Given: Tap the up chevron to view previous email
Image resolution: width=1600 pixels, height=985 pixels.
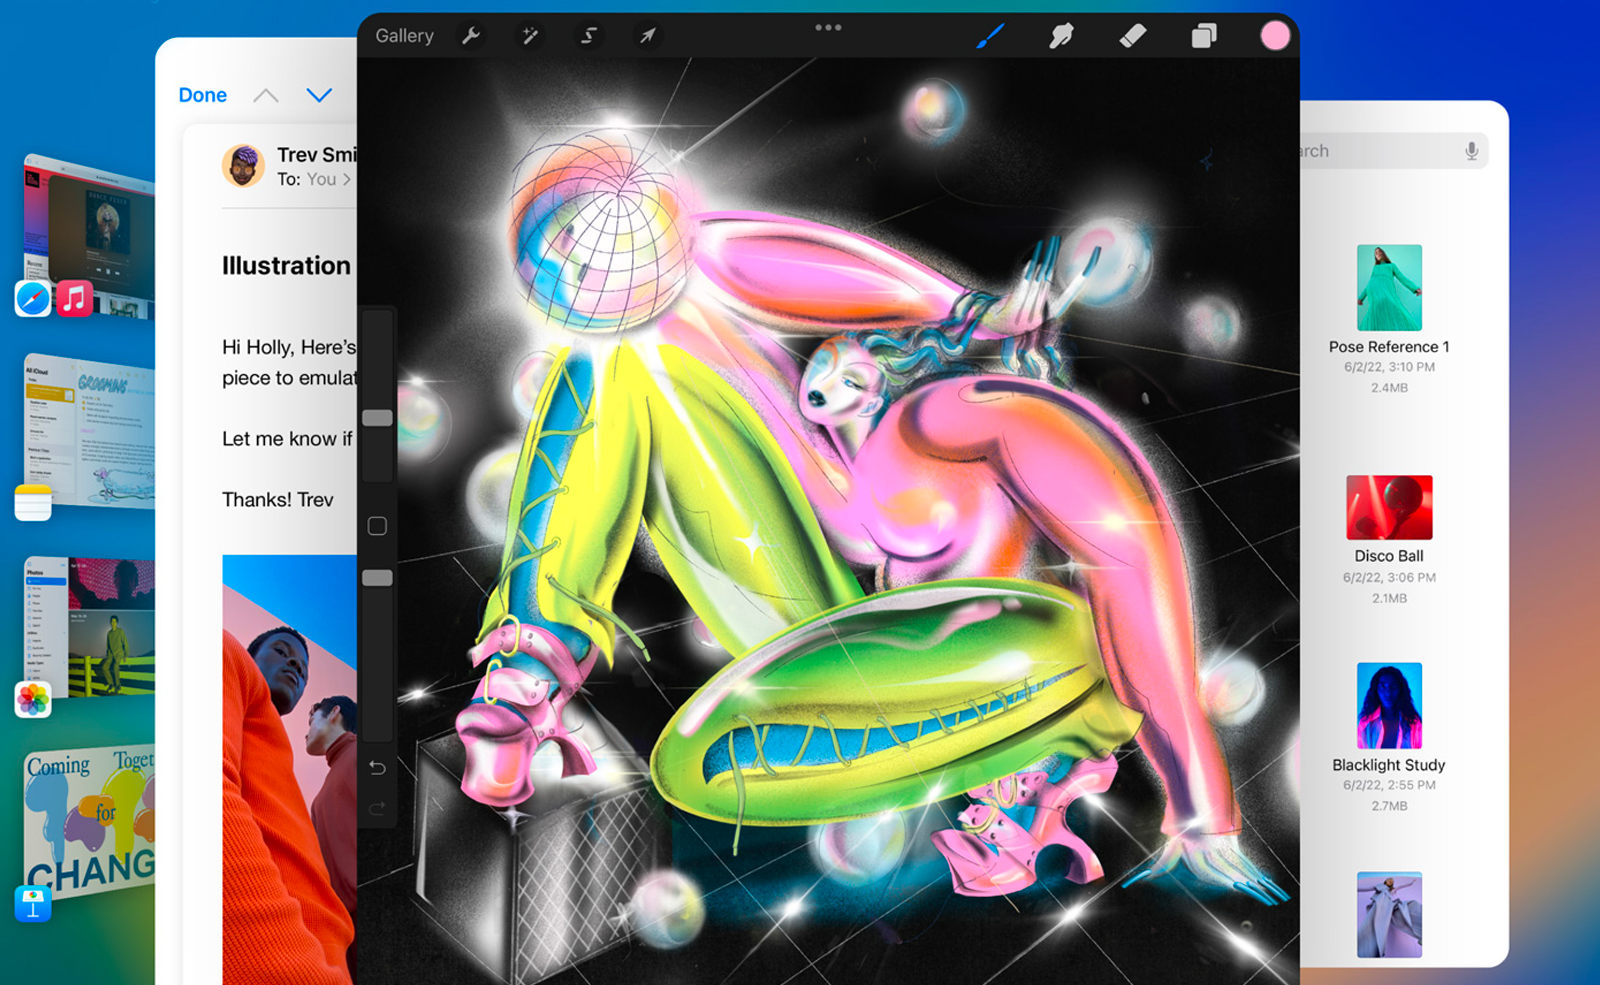Looking at the screenshot, I should 265,94.
